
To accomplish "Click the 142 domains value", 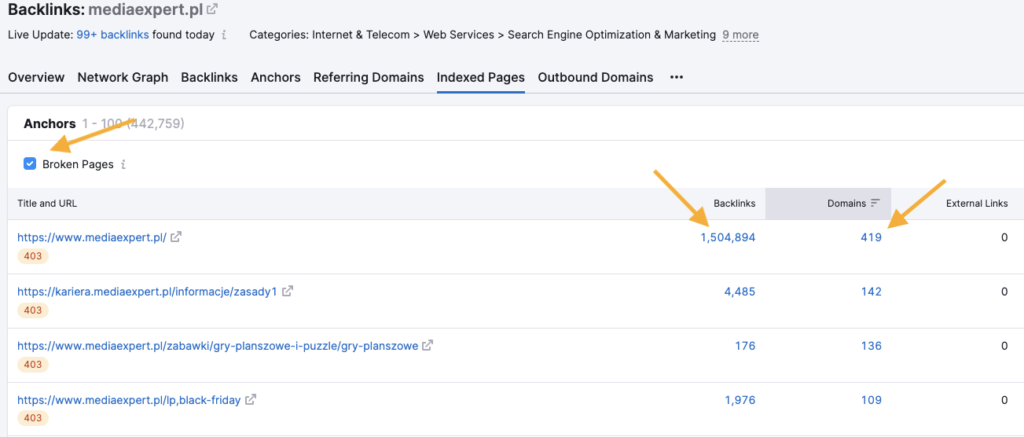I will pyautogui.click(x=871, y=291).
